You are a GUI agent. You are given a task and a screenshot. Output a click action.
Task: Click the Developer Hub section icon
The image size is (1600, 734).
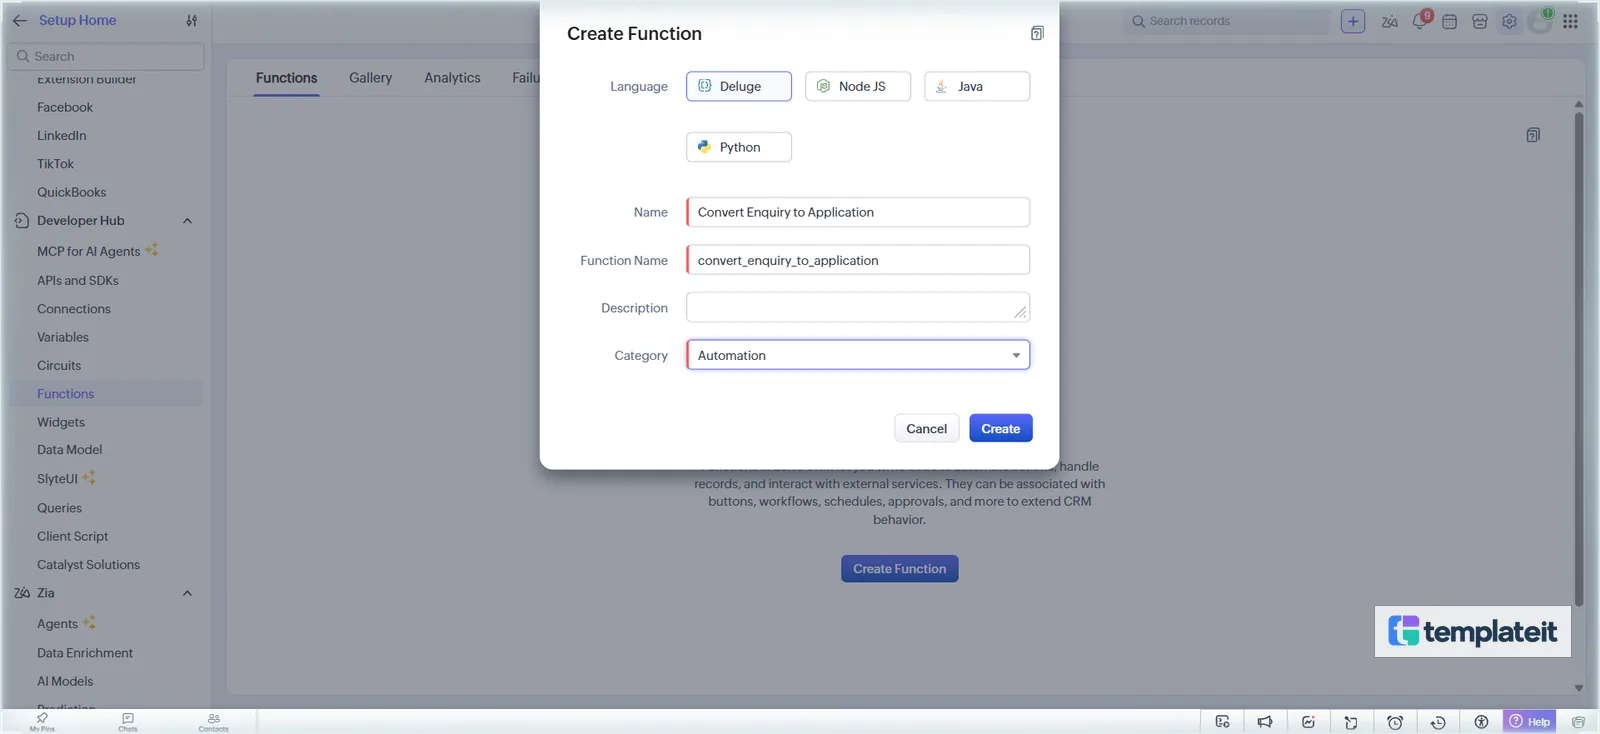pyautogui.click(x=21, y=221)
